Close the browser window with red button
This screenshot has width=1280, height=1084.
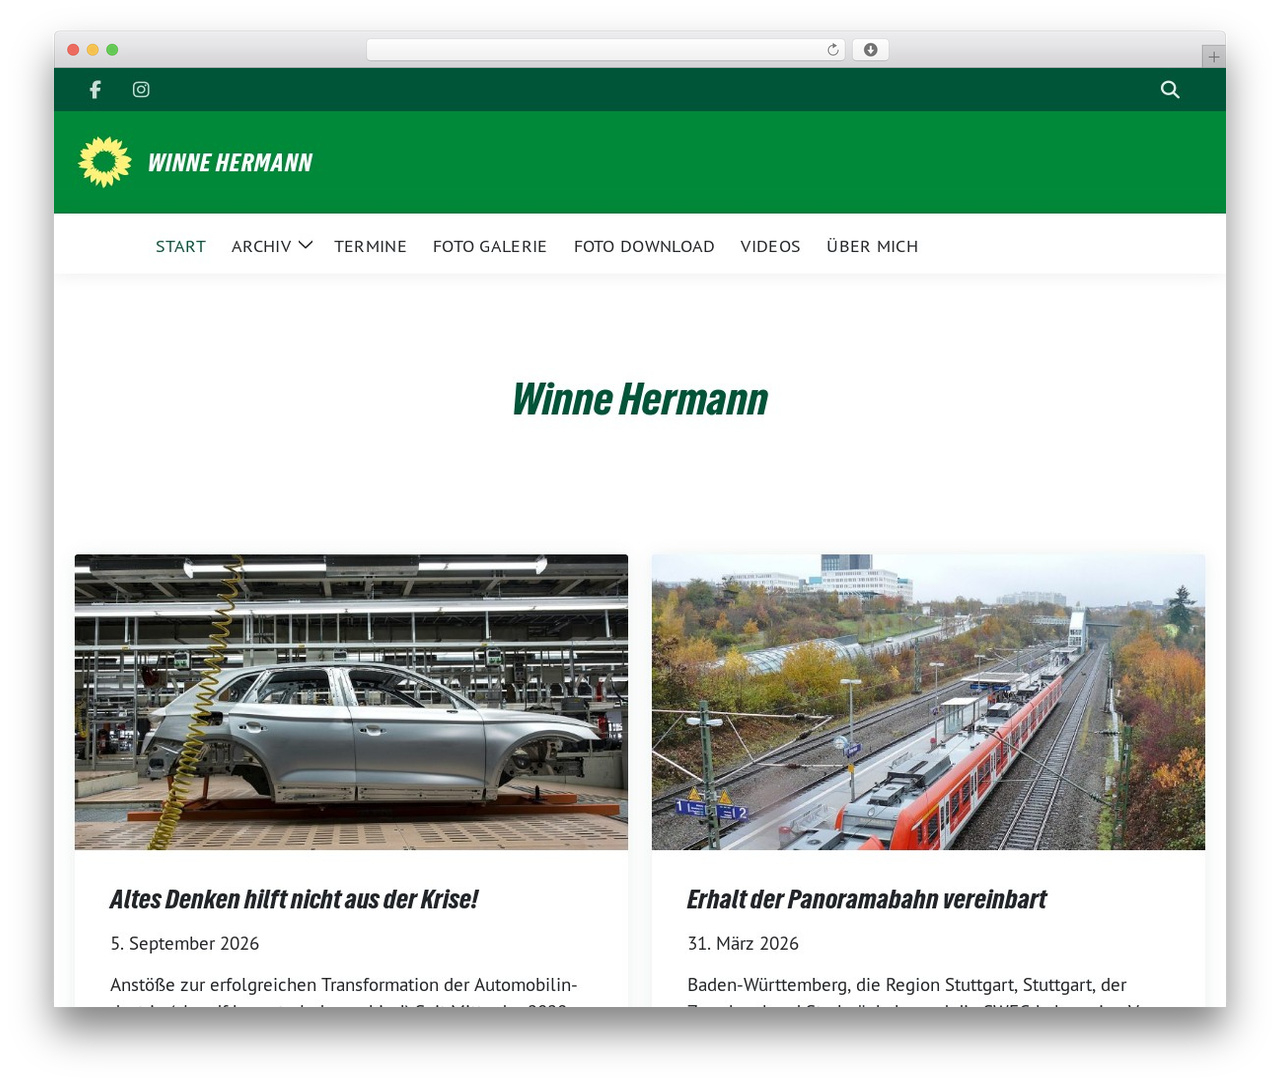coord(73,50)
